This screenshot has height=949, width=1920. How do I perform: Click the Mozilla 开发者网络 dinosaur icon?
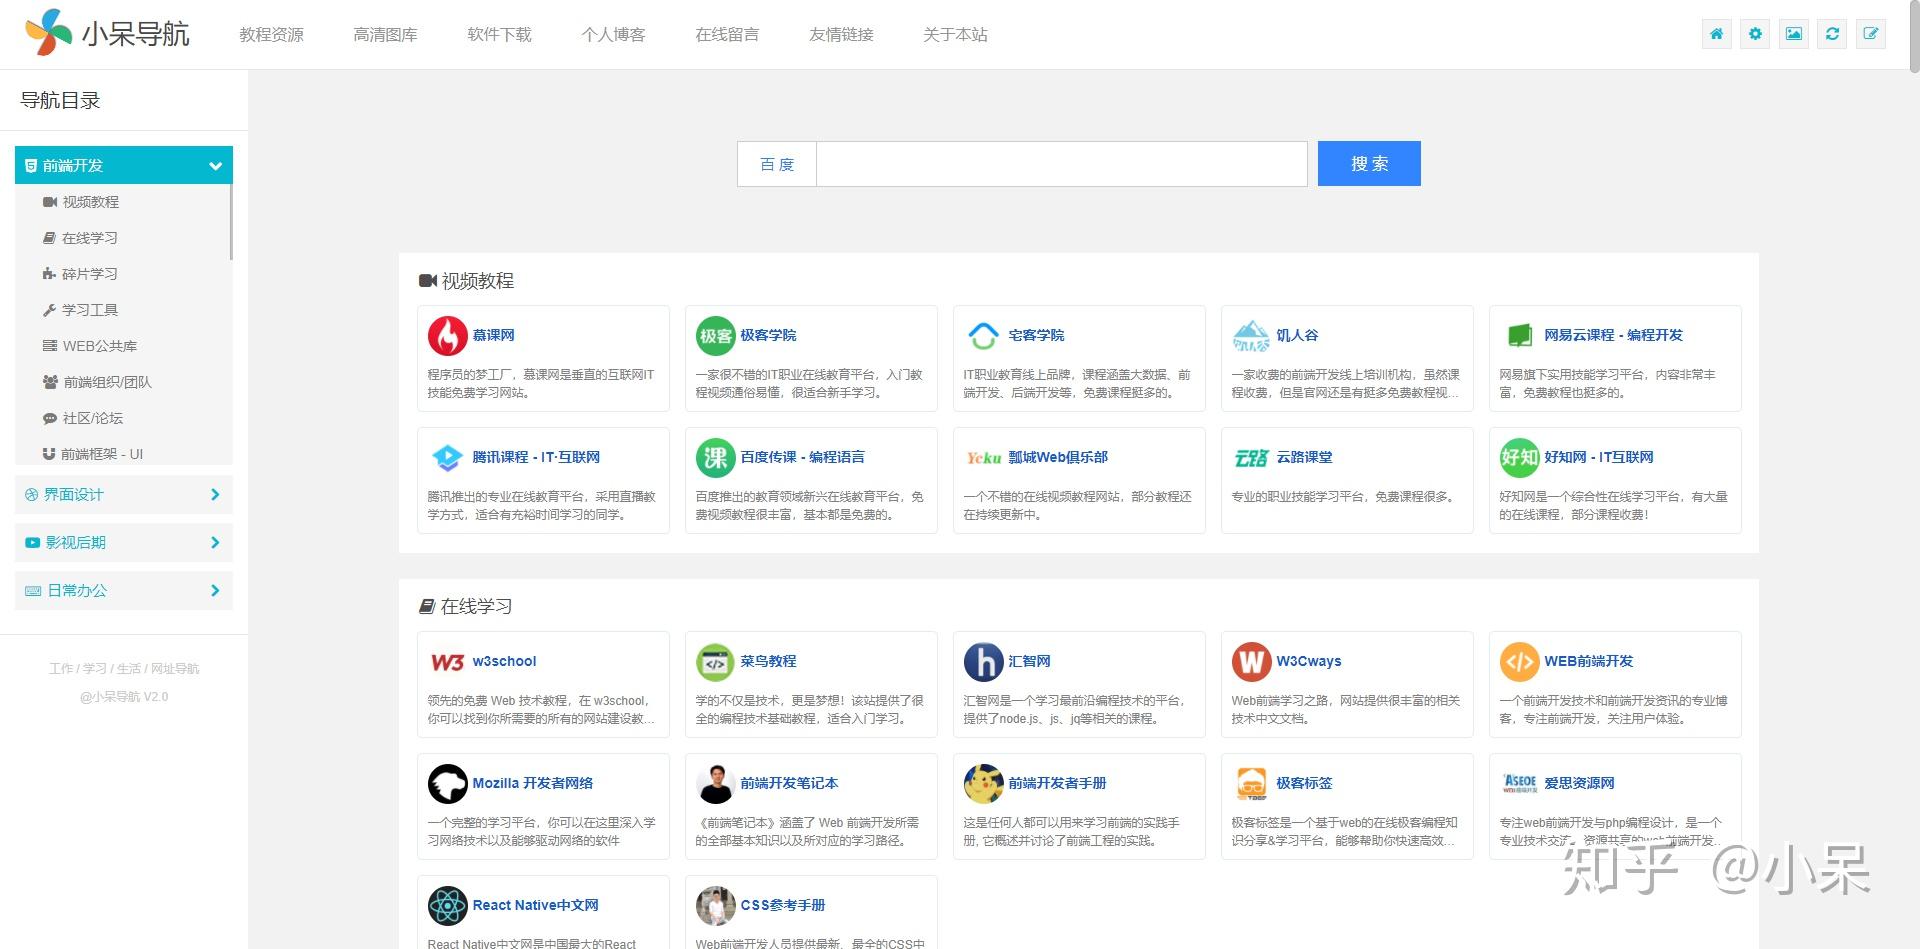coord(448,784)
